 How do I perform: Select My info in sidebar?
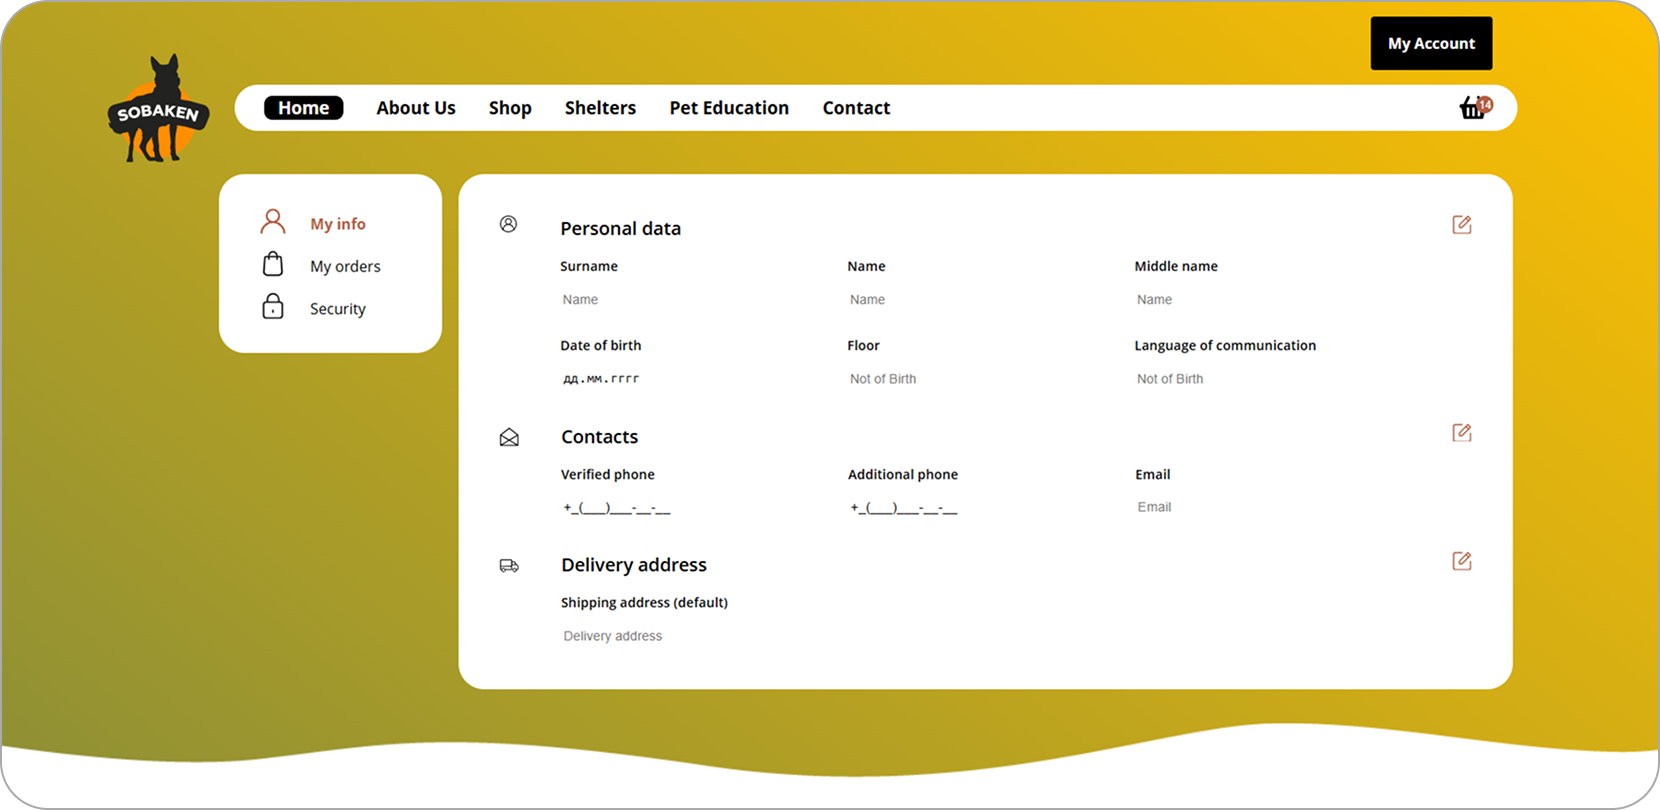[x=338, y=224]
